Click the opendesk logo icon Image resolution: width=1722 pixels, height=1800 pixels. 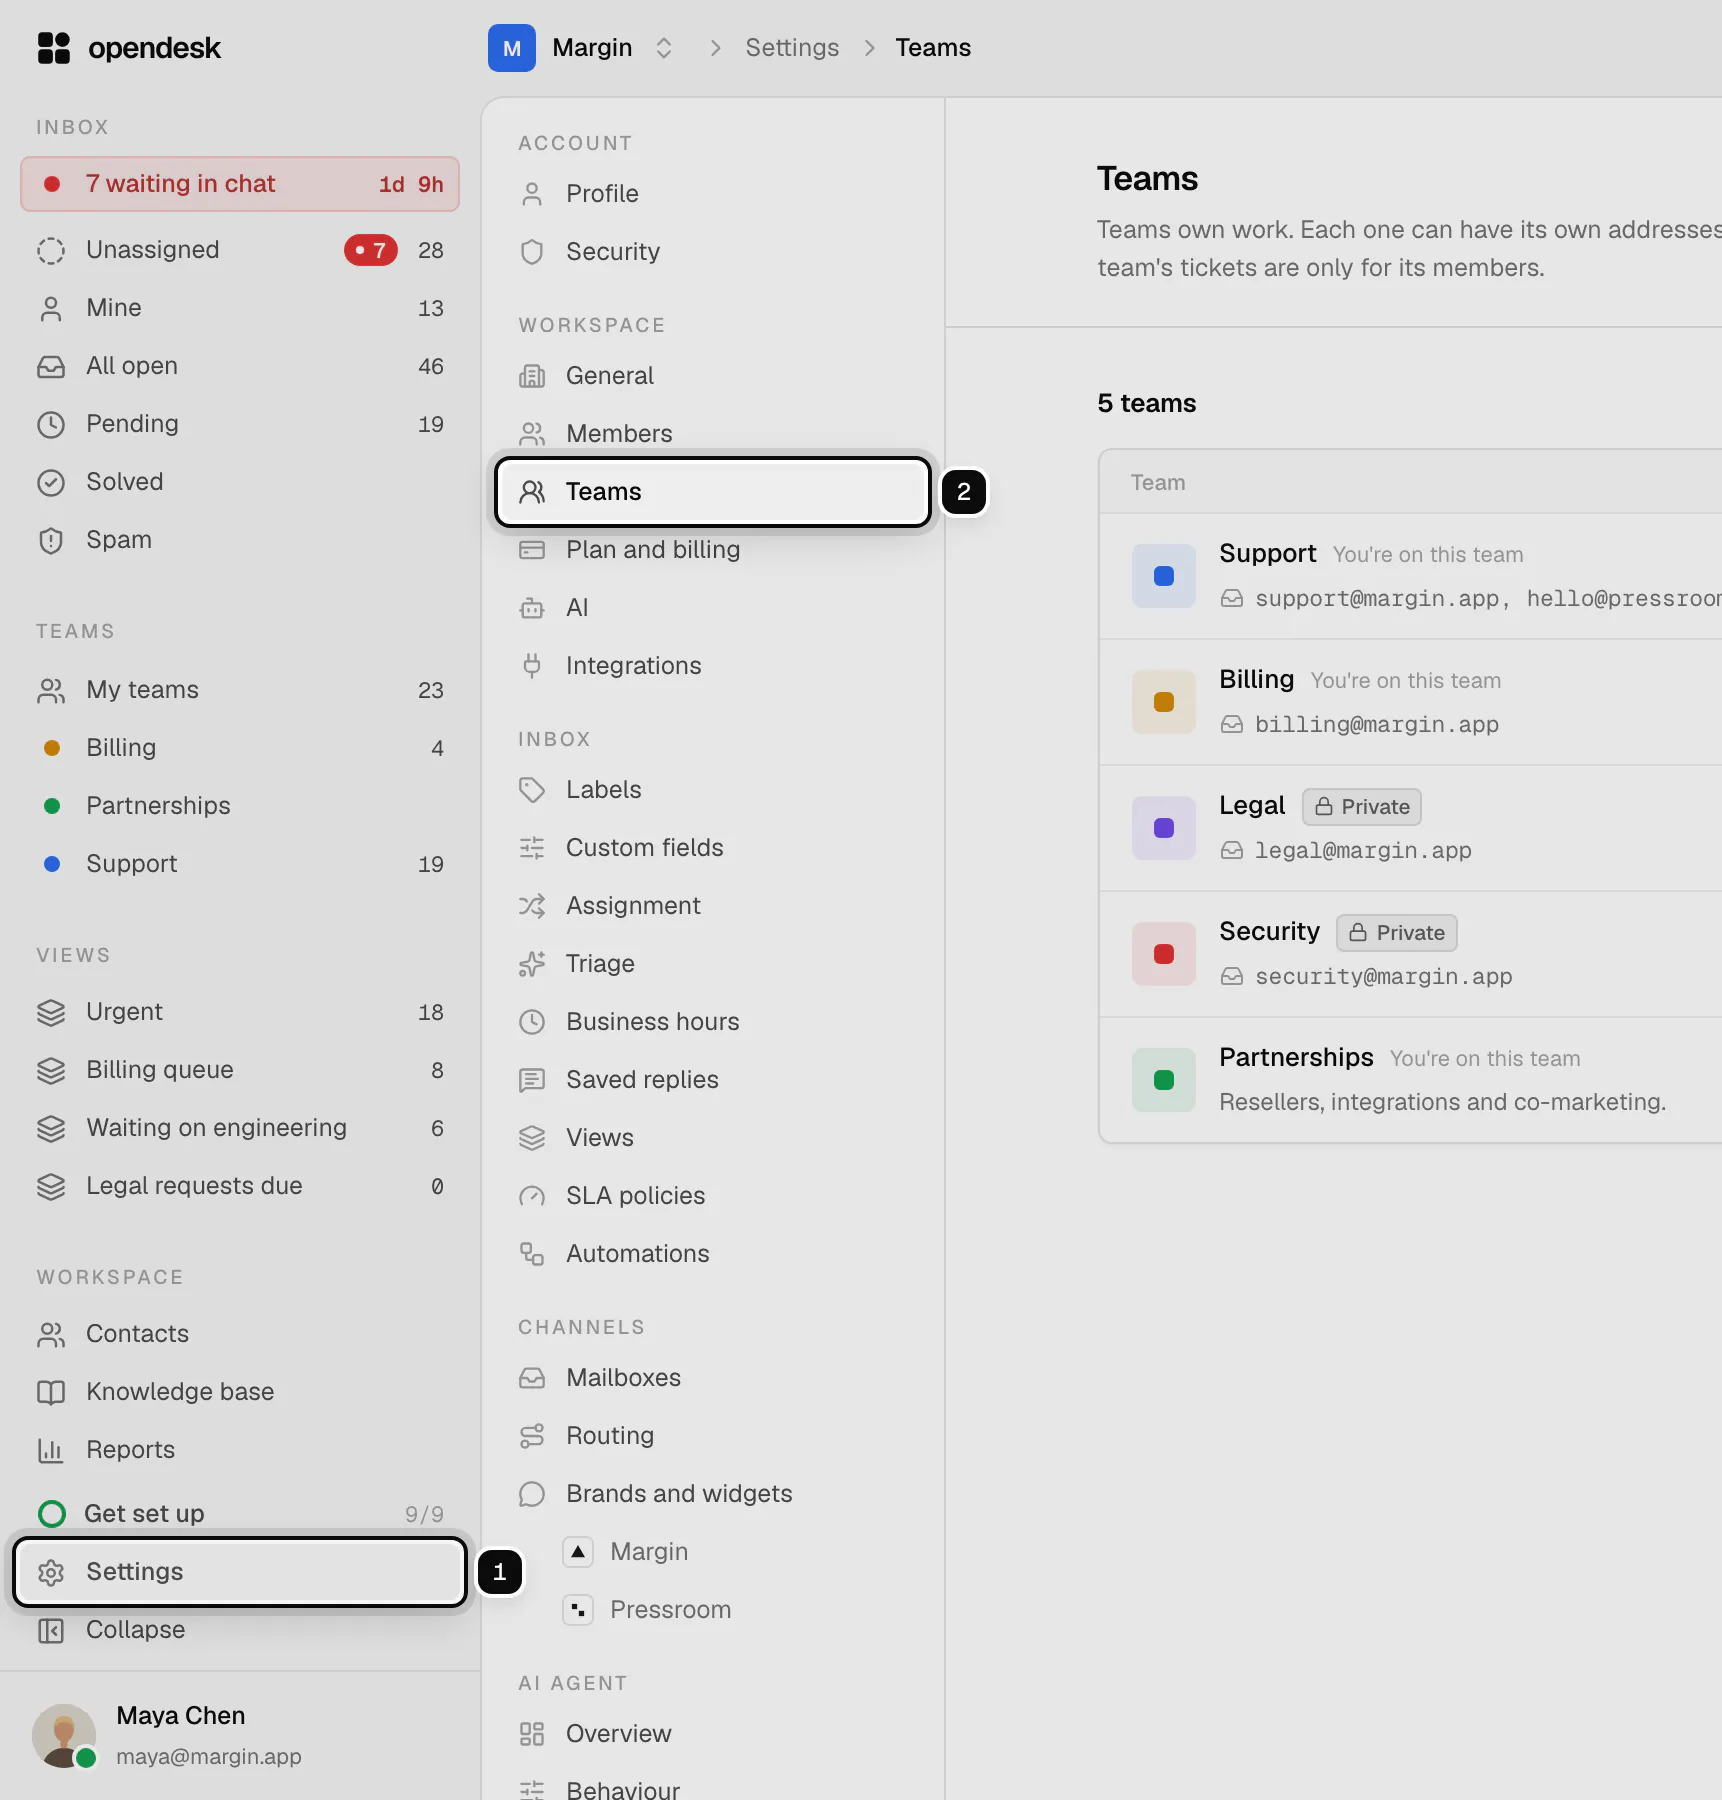[x=54, y=48]
